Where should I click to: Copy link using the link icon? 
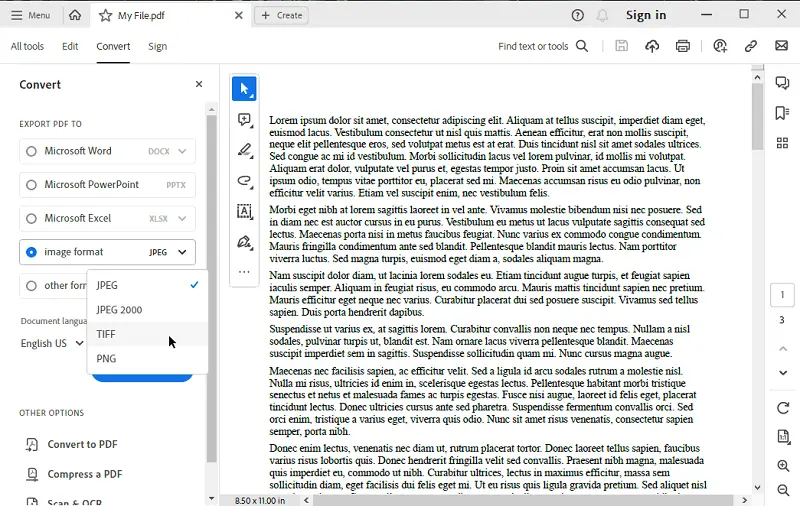(x=751, y=46)
